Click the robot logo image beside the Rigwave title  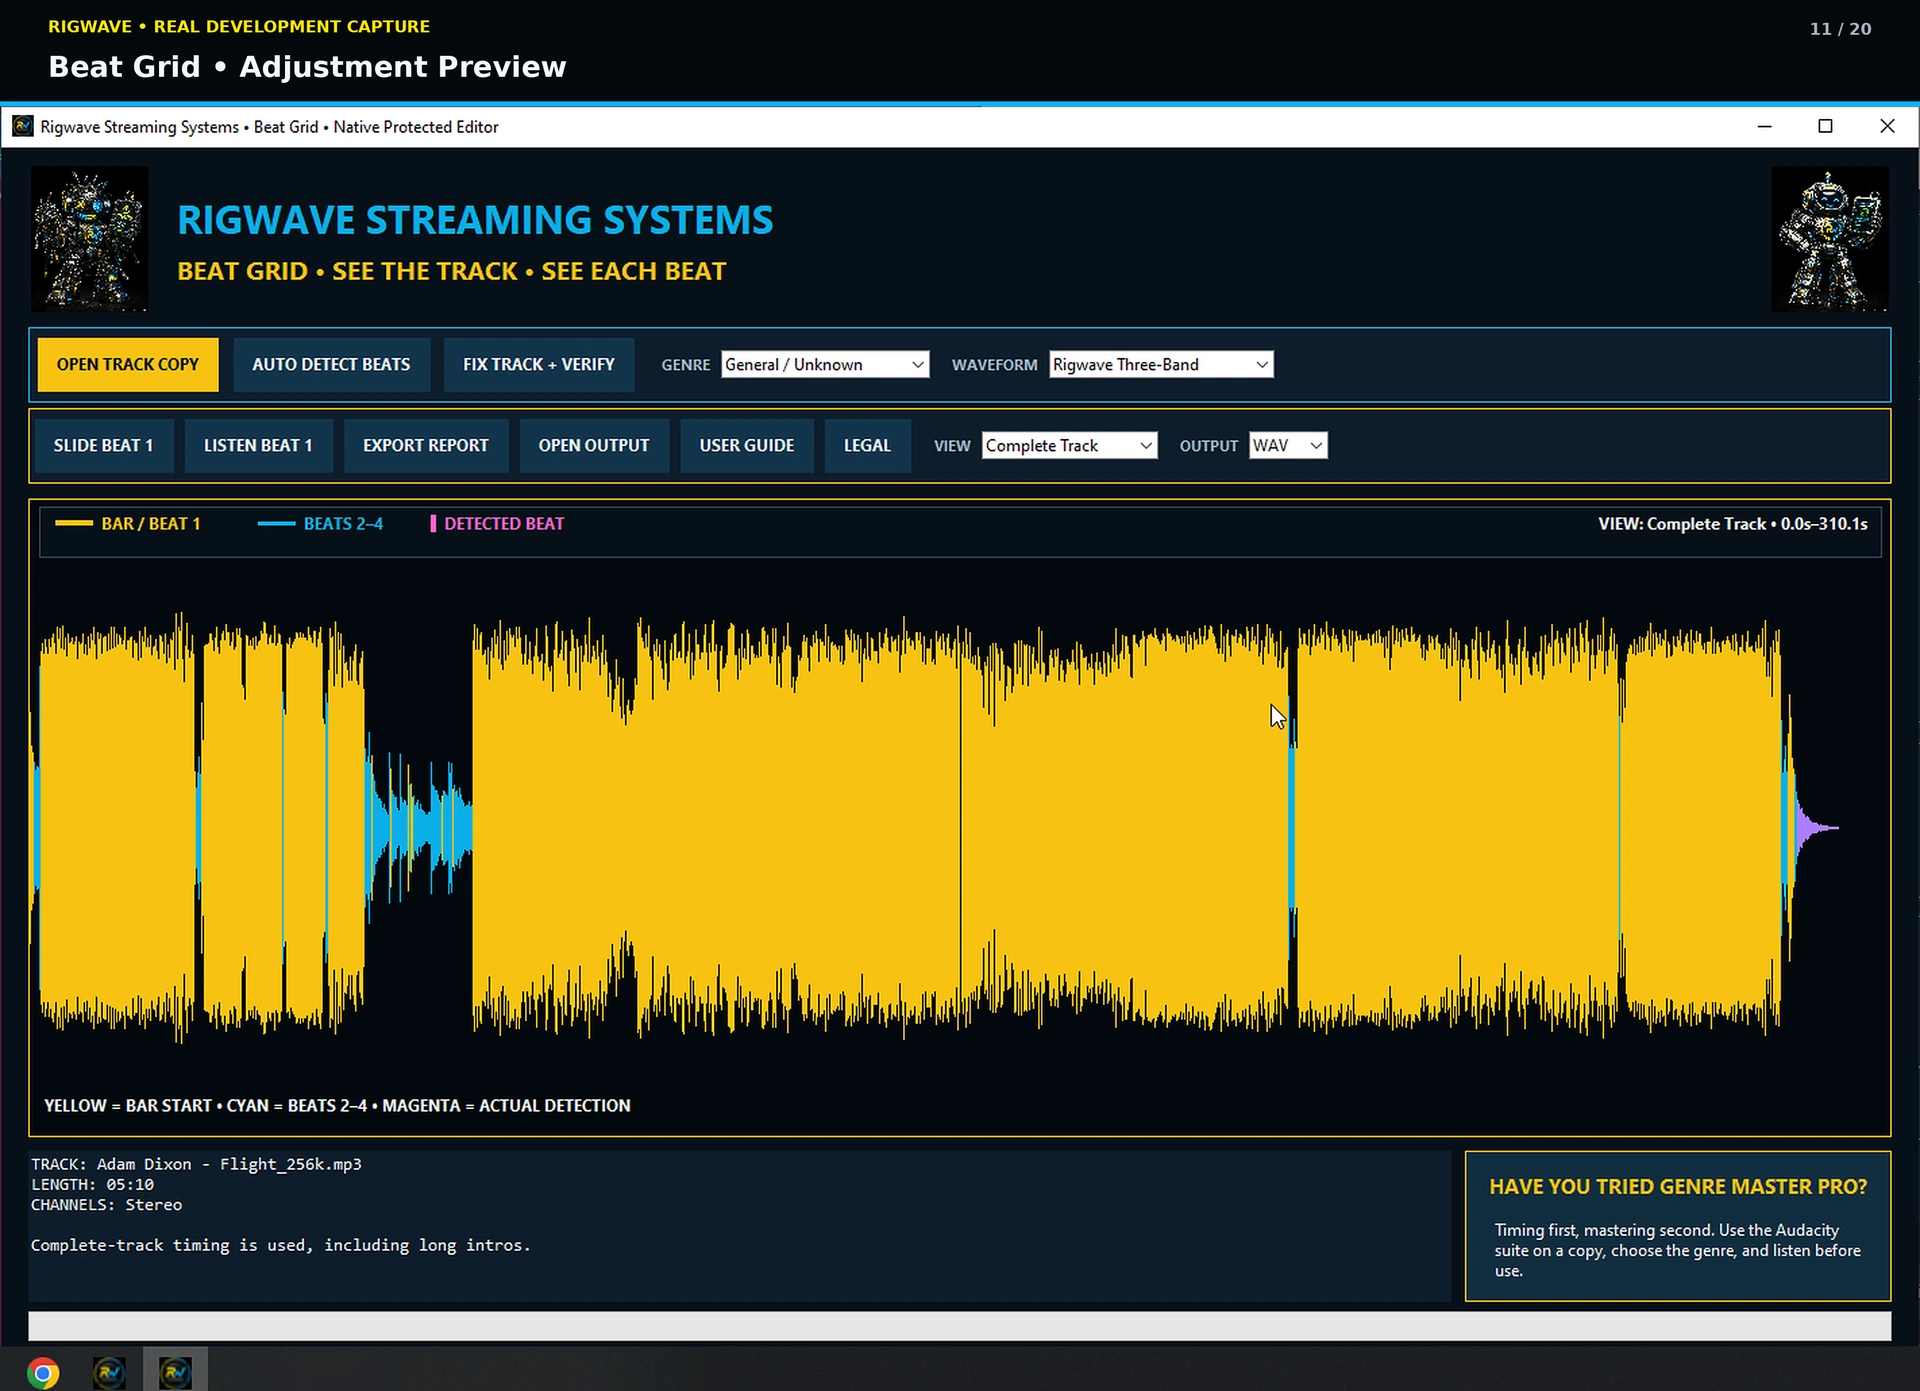pos(90,239)
